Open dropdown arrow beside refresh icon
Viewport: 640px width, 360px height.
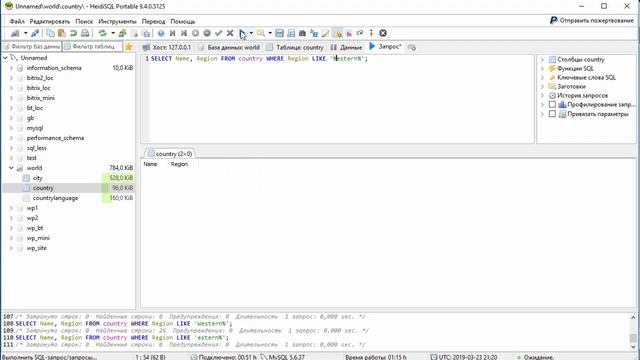pyautogui.click(x=113, y=33)
